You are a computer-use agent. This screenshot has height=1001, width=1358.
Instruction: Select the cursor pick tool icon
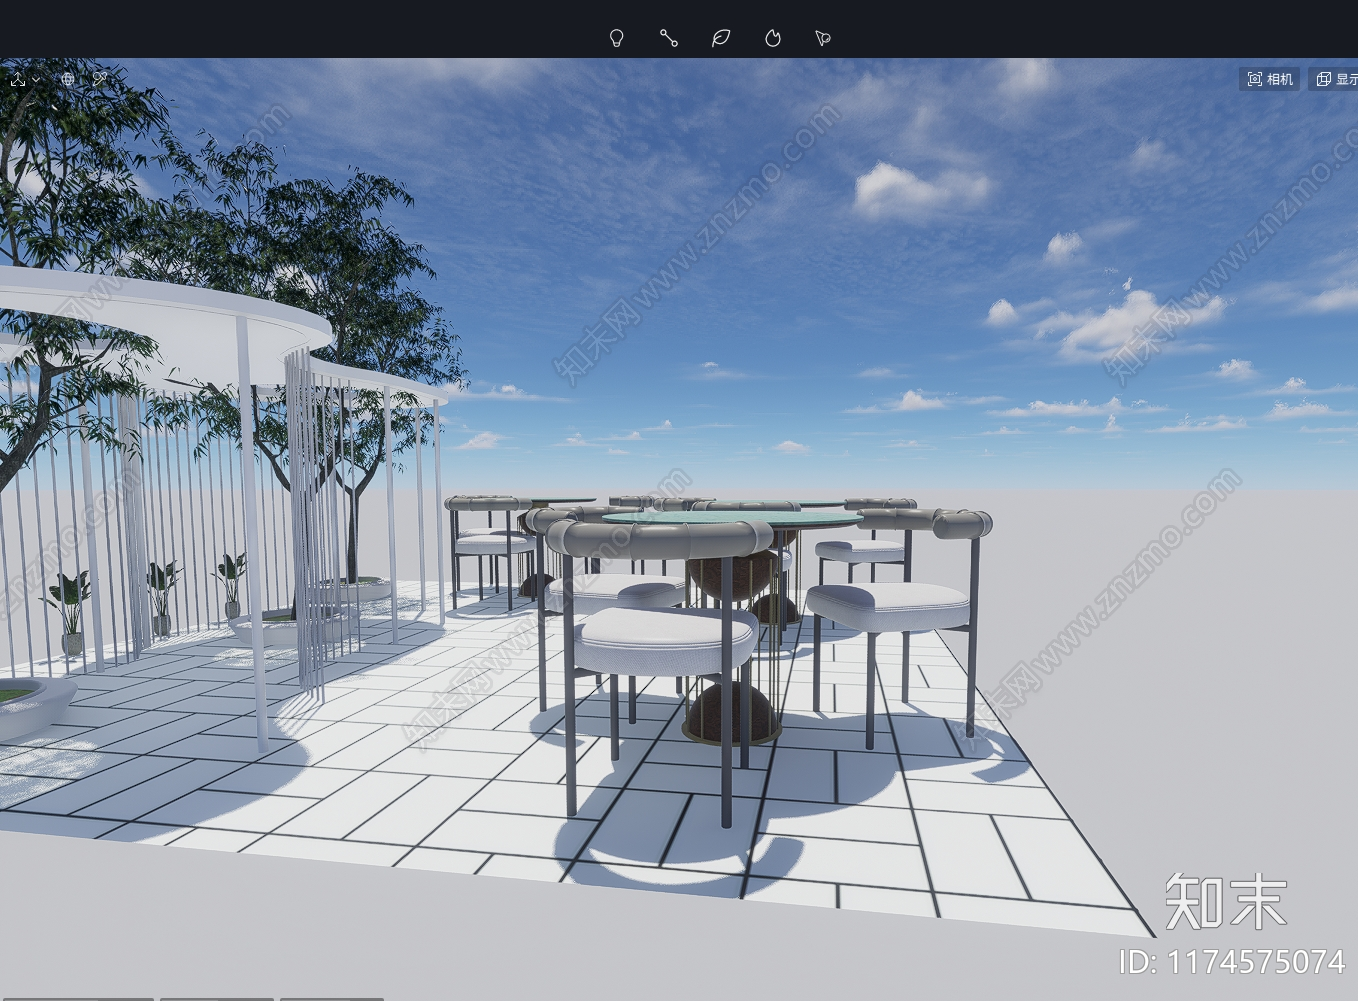[x=823, y=38]
